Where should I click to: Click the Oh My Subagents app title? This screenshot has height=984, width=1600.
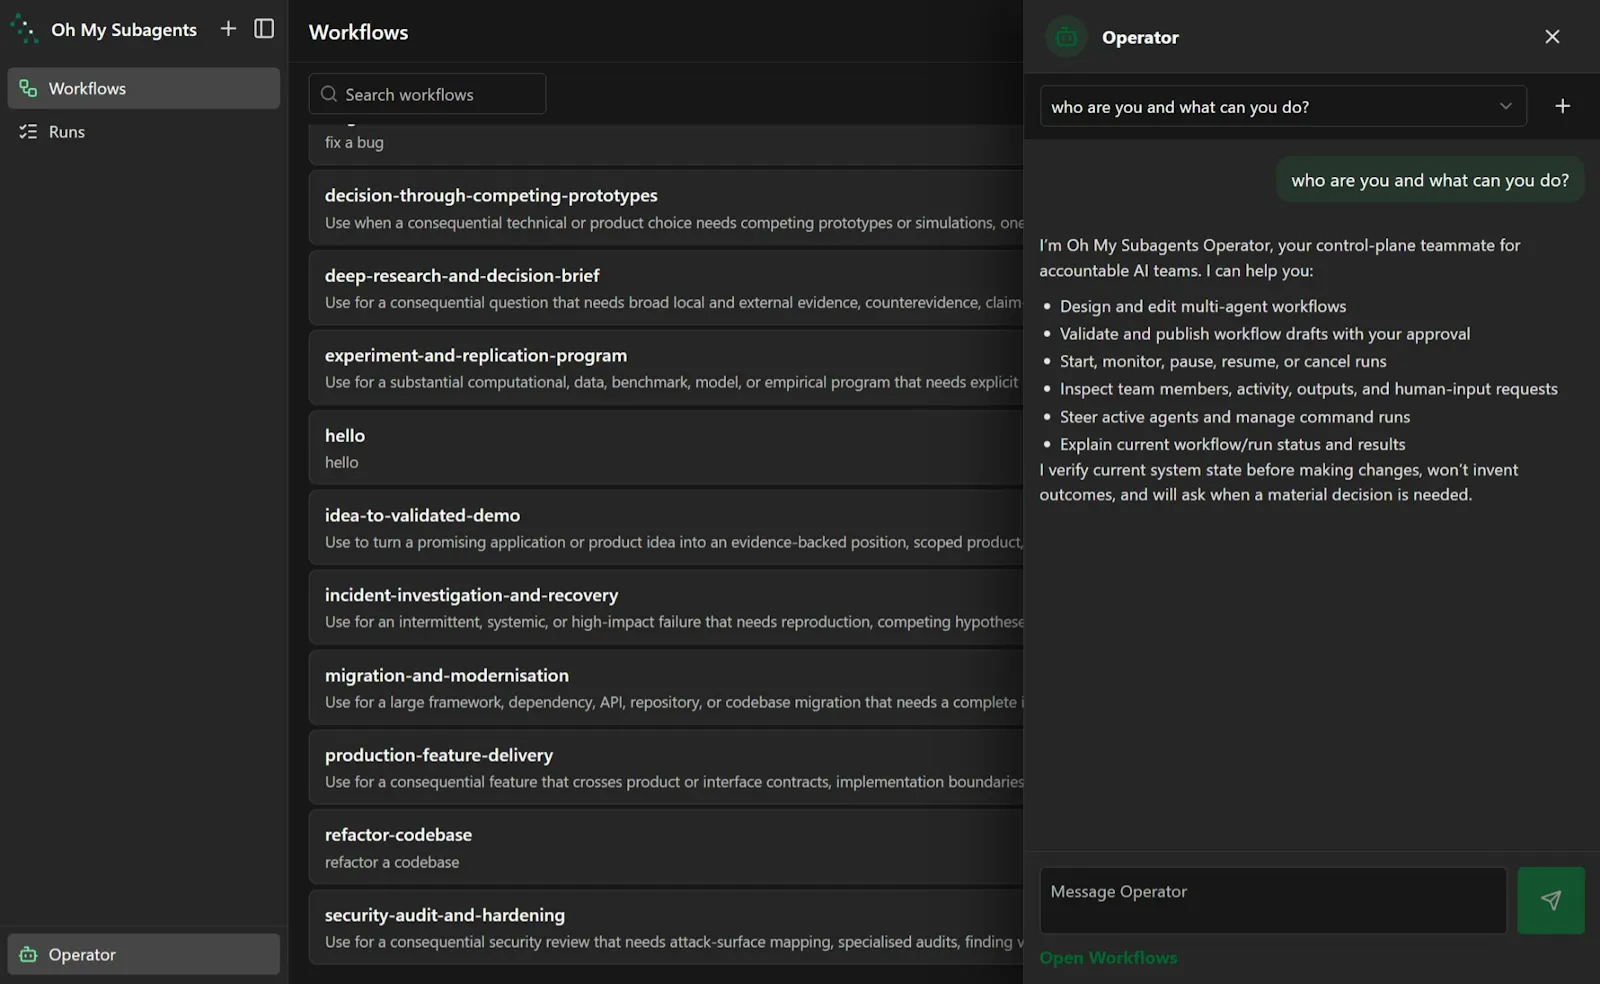click(x=124, y=30)
